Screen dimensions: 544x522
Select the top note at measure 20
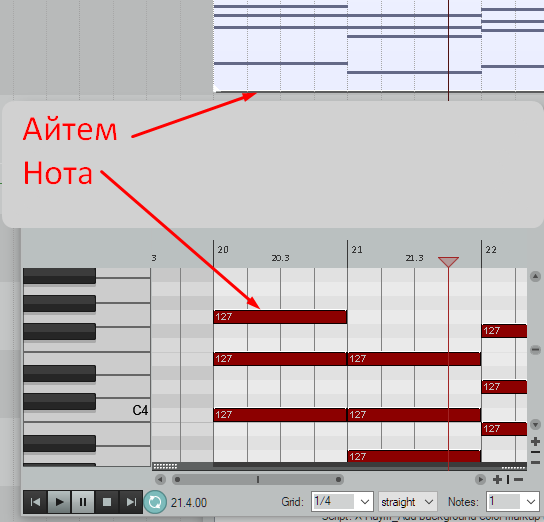[280, 317]
